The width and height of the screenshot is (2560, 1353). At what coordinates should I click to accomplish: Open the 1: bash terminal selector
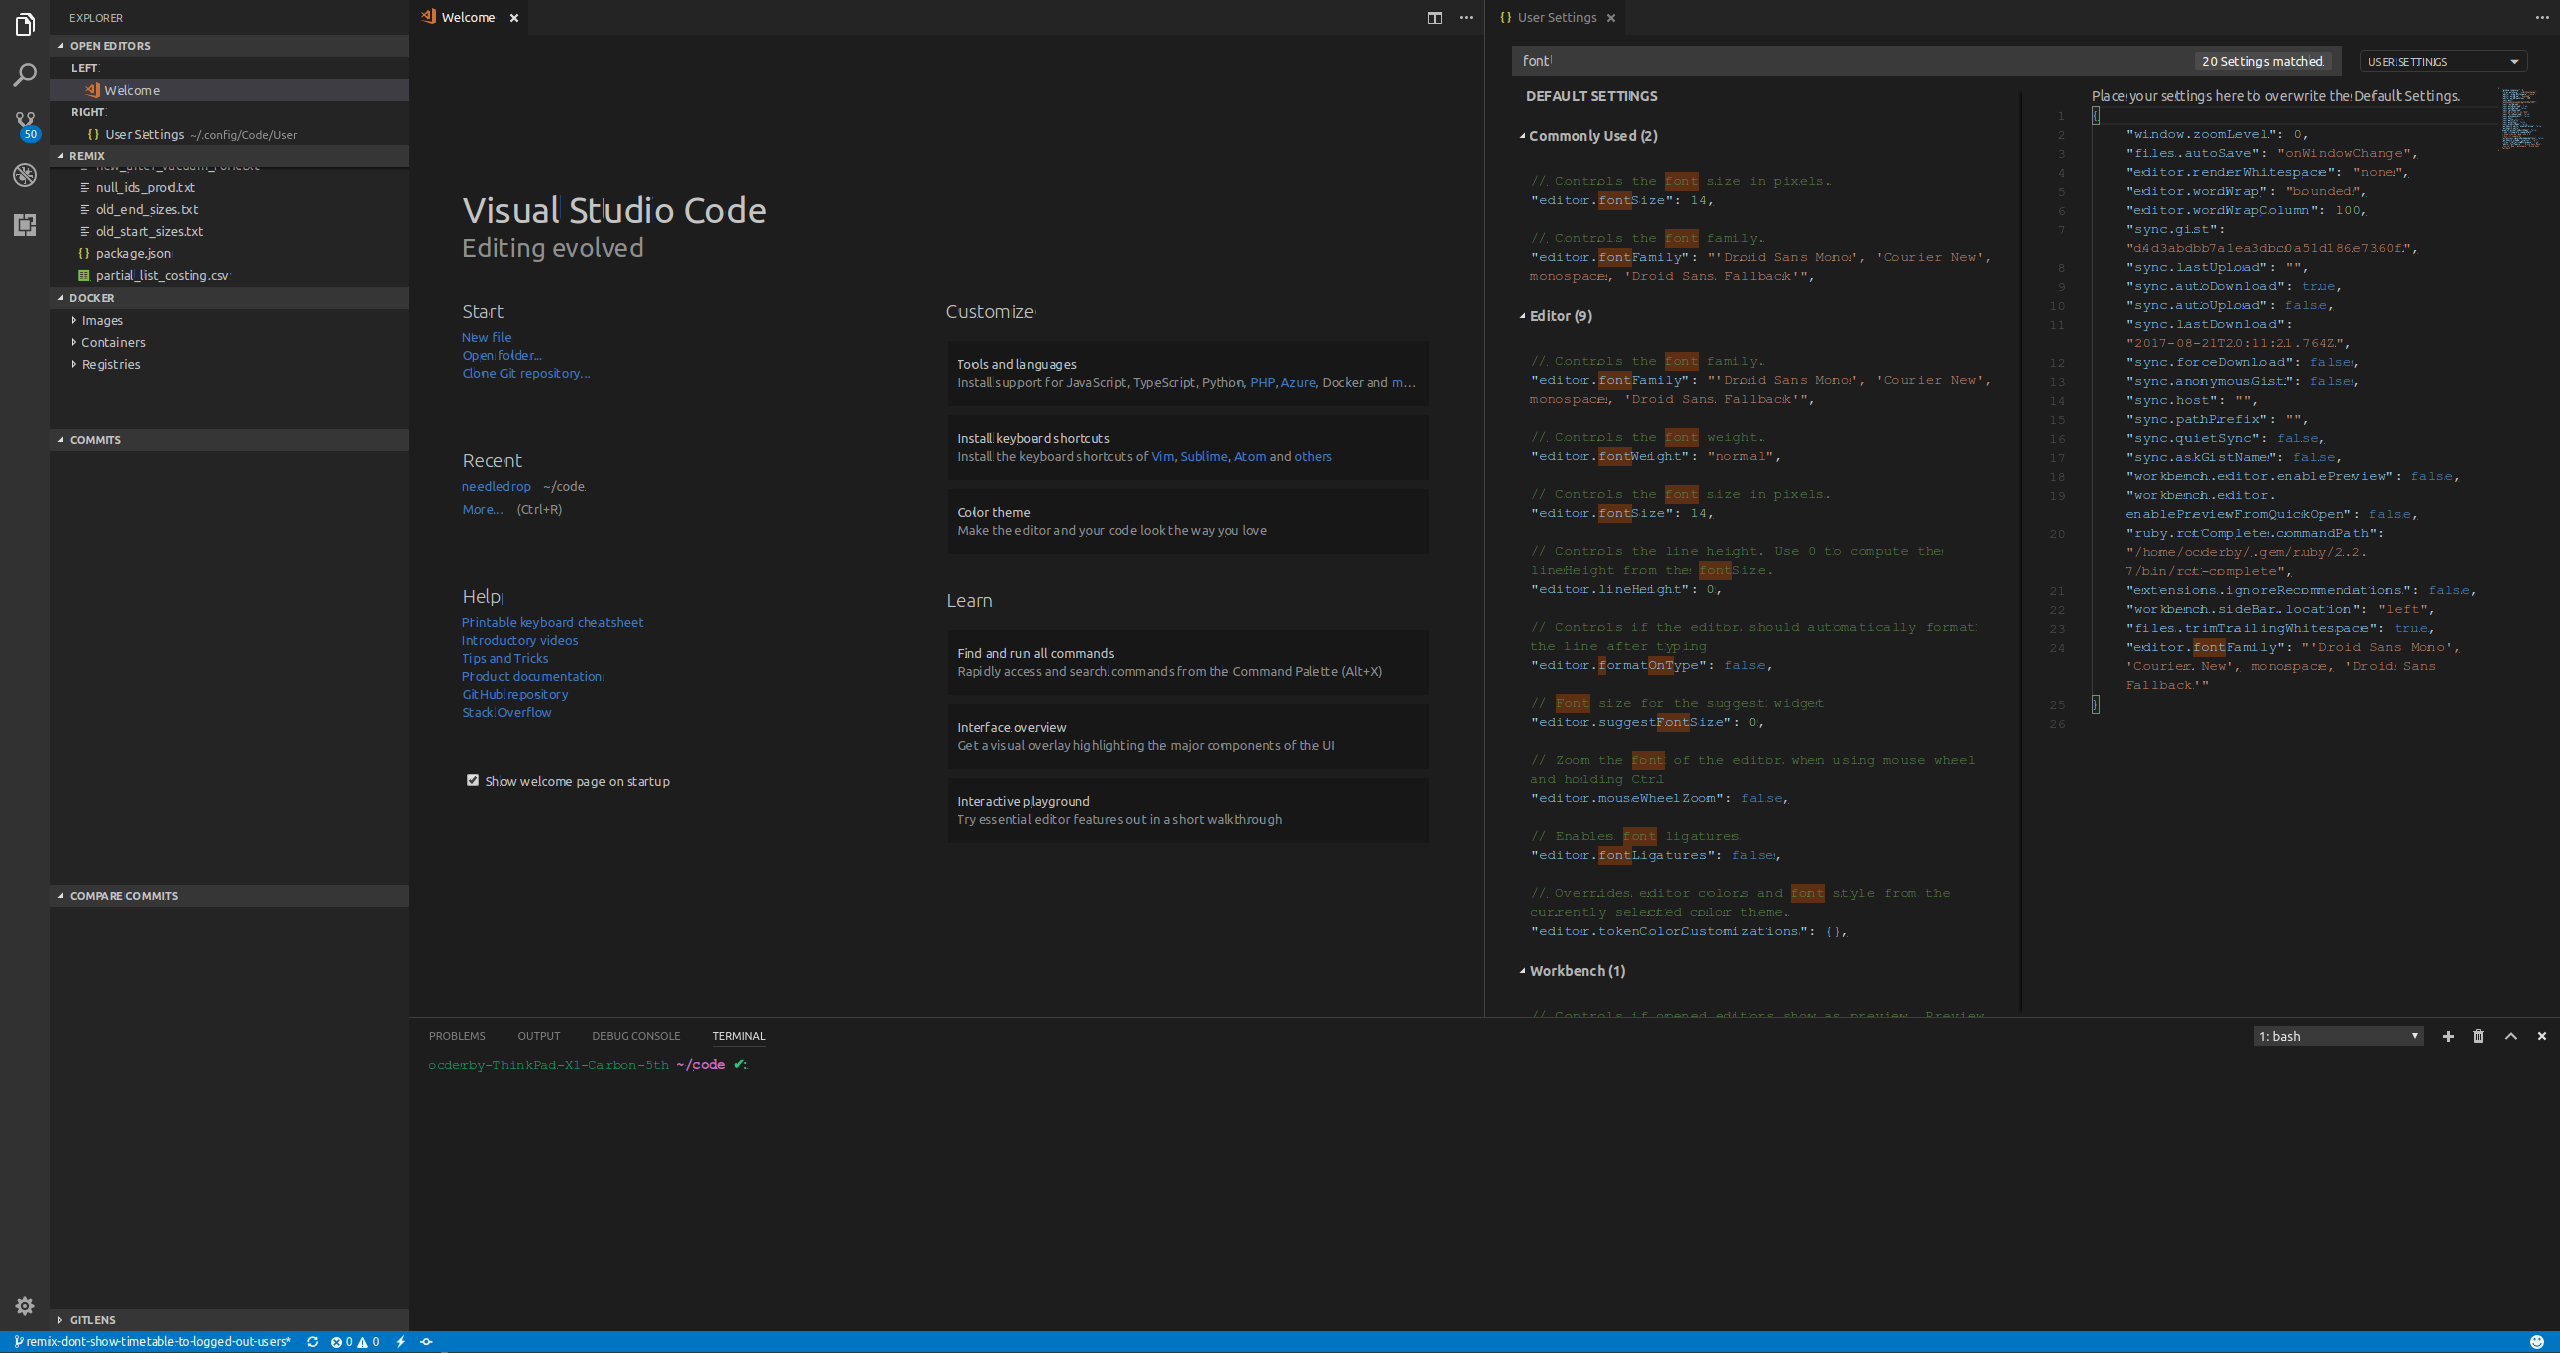[x=2338, y=1036]
